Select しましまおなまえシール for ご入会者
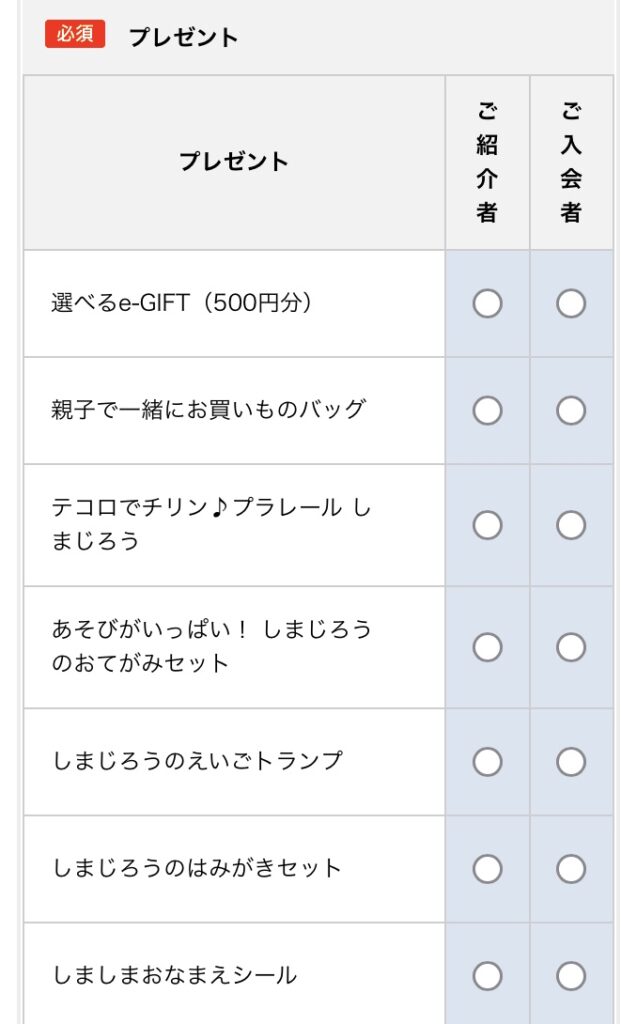The height and width of the screenshot is (1024, 621). 571,975
